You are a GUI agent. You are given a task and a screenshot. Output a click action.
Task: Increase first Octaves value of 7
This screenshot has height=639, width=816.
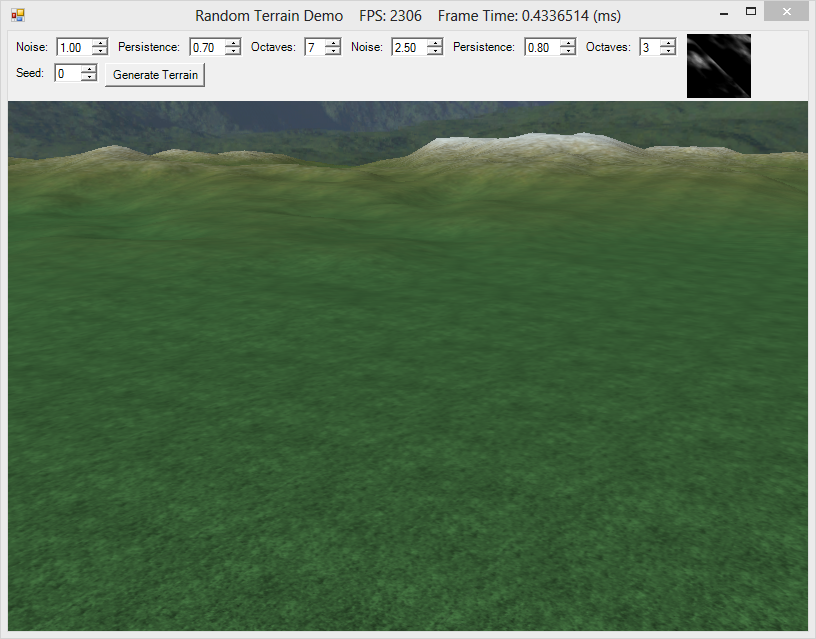(333, 43)
